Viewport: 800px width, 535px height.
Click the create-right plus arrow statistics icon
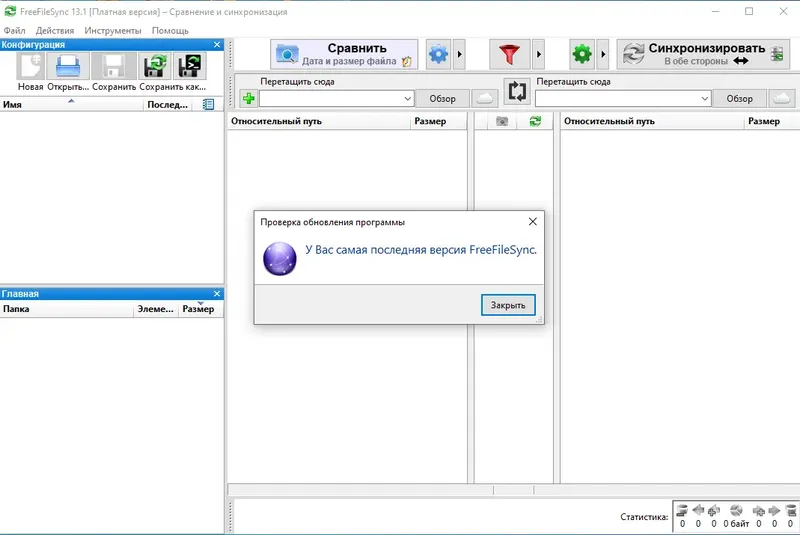click(x=759, y=510)
